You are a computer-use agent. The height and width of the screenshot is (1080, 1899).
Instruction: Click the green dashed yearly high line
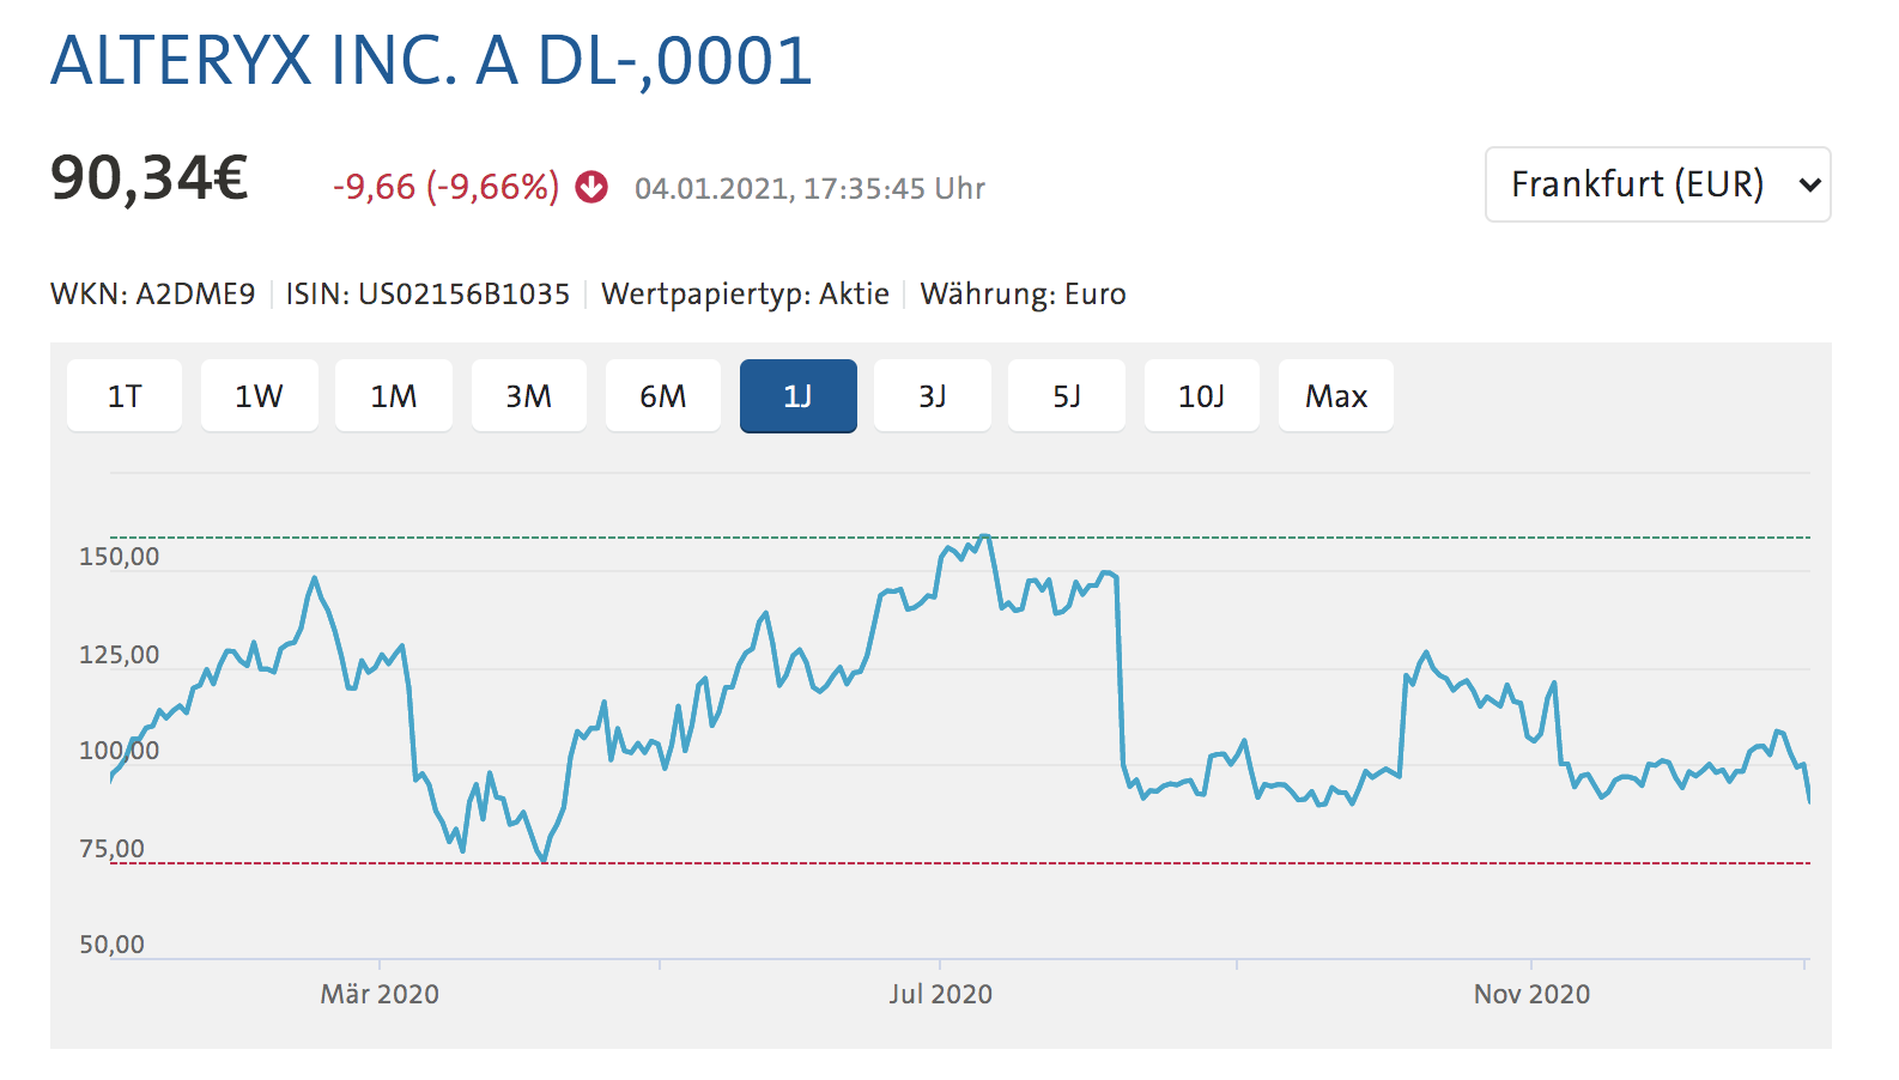coord(960,537)
